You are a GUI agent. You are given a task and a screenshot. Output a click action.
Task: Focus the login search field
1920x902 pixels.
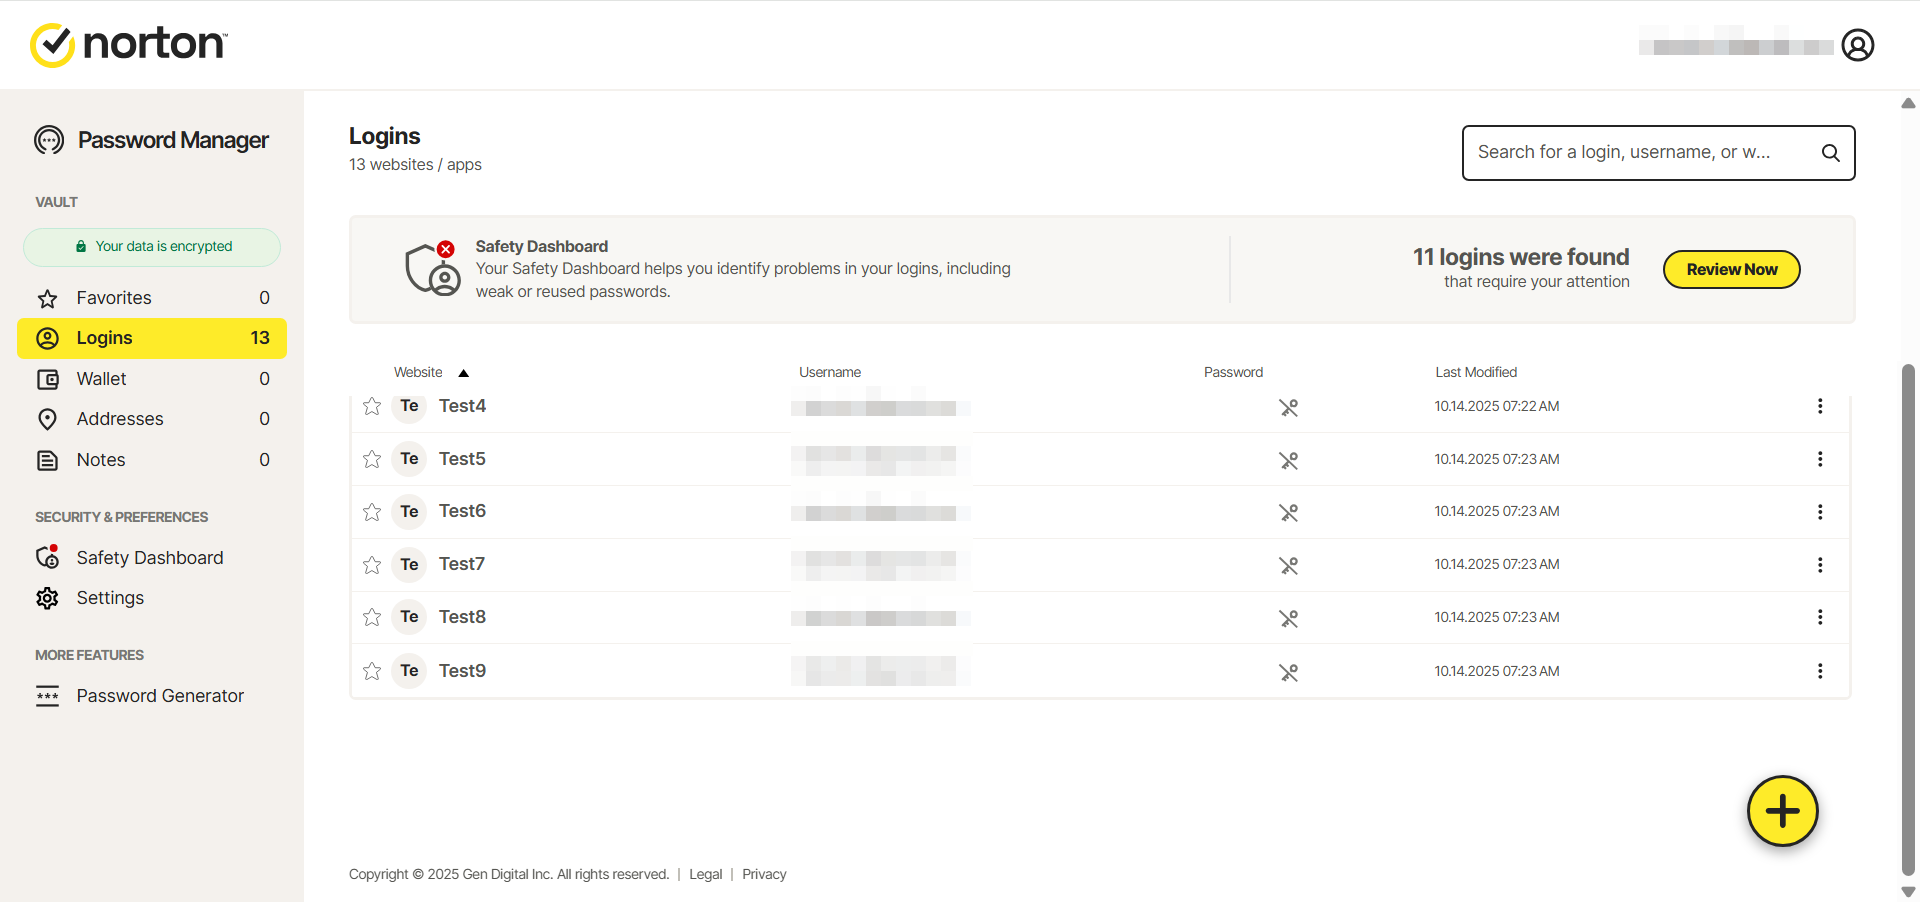coord(1640,153)
